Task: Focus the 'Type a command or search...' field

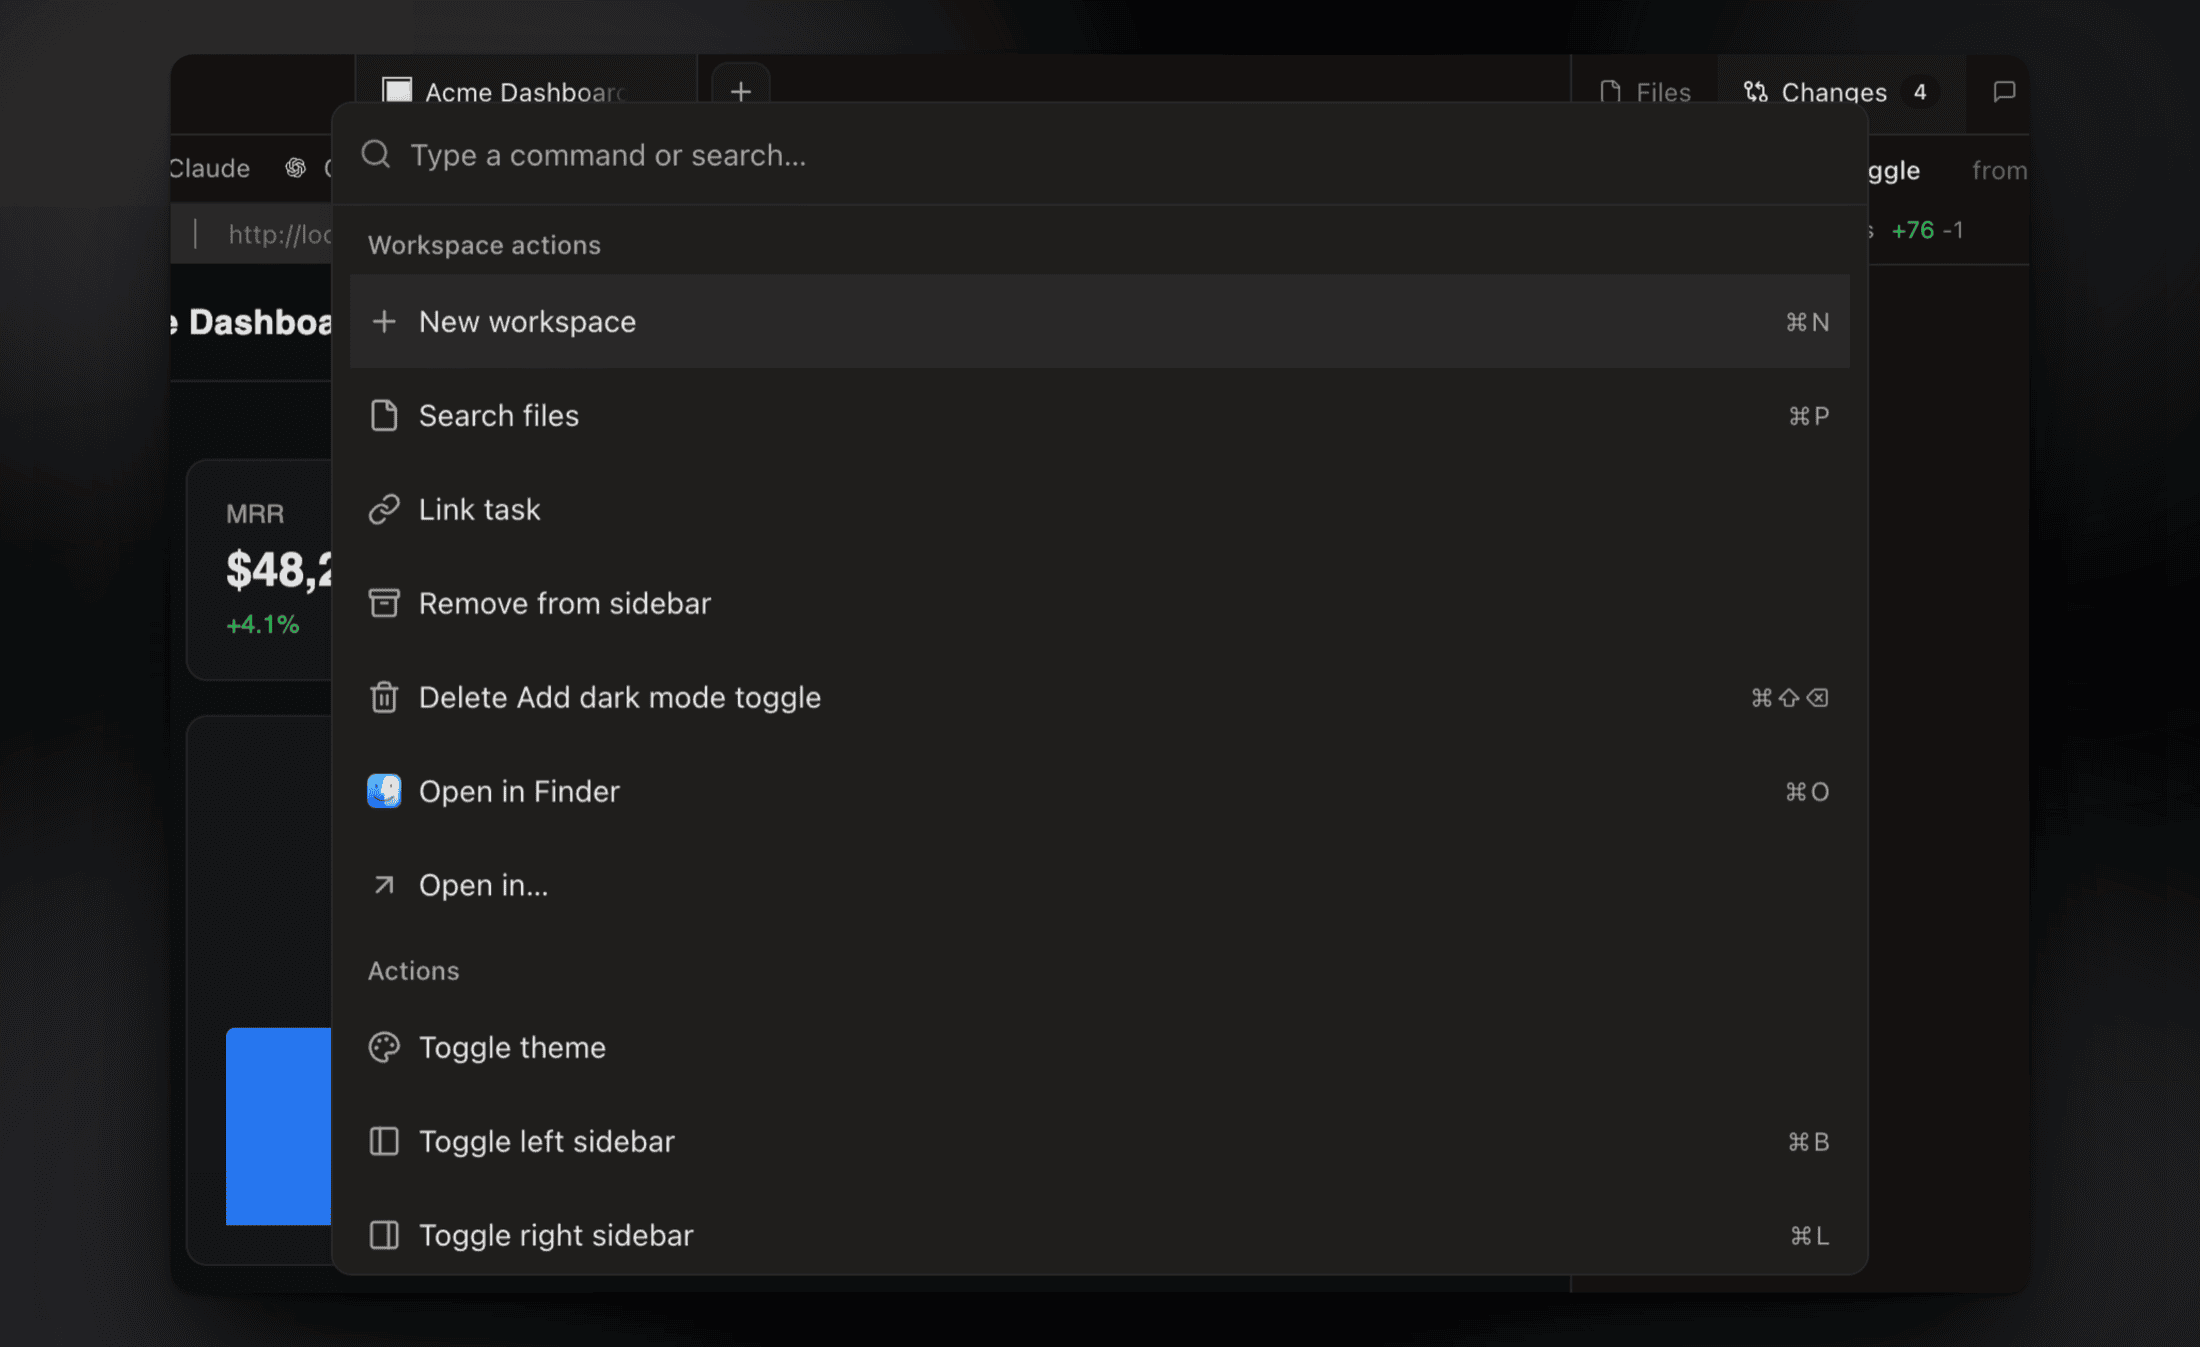Action: 1100,155
